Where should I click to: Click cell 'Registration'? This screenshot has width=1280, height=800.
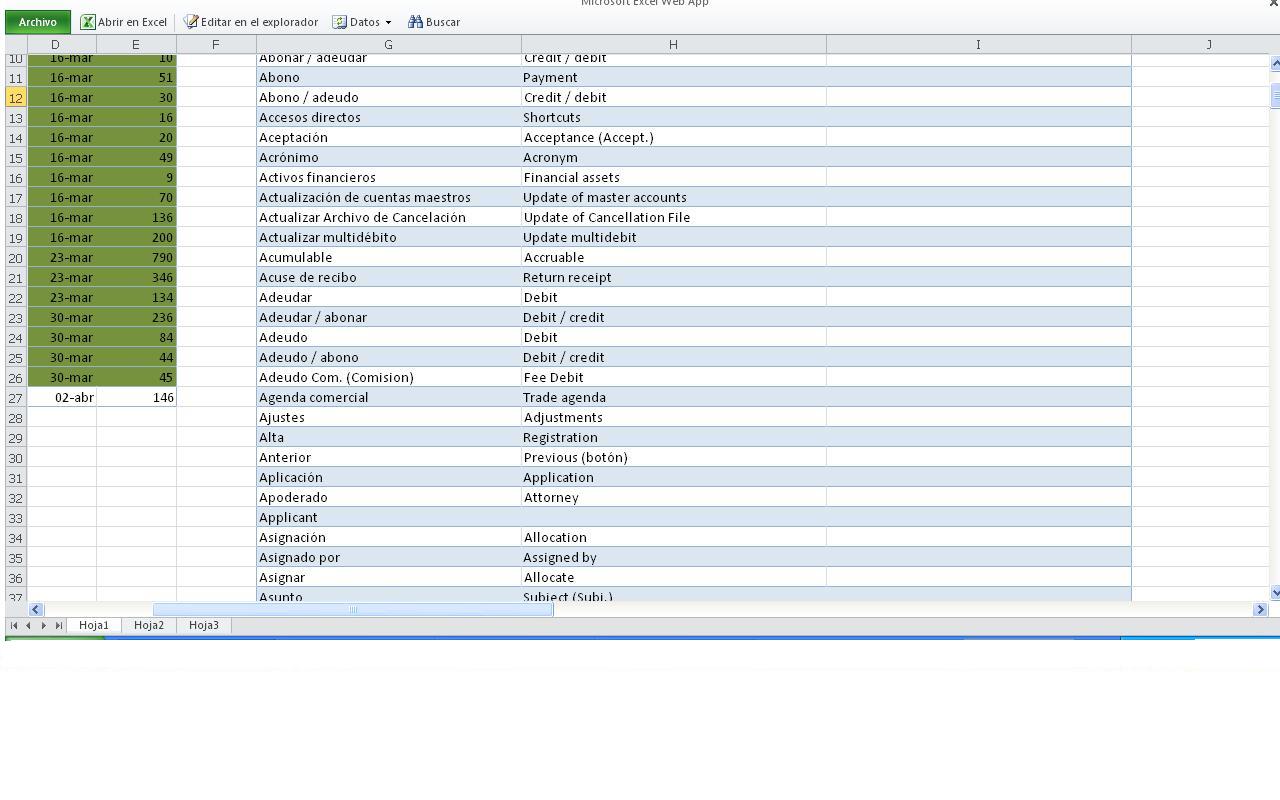(674, 437)
